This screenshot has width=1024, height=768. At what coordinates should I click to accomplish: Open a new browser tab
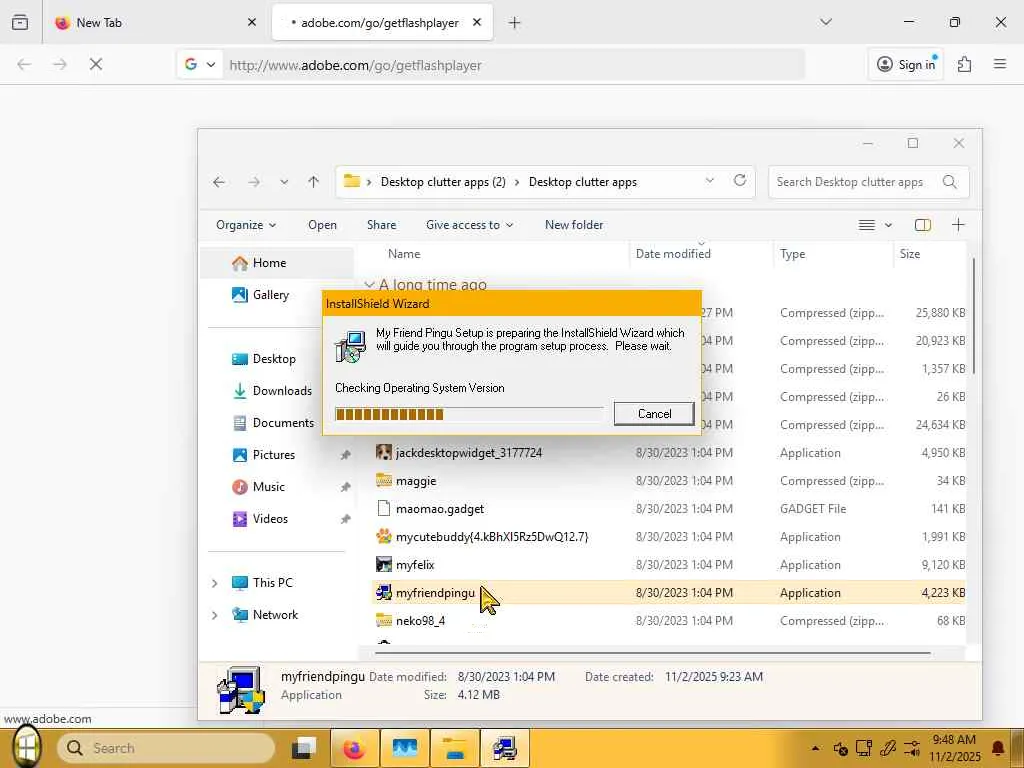(x=515, y=23)
